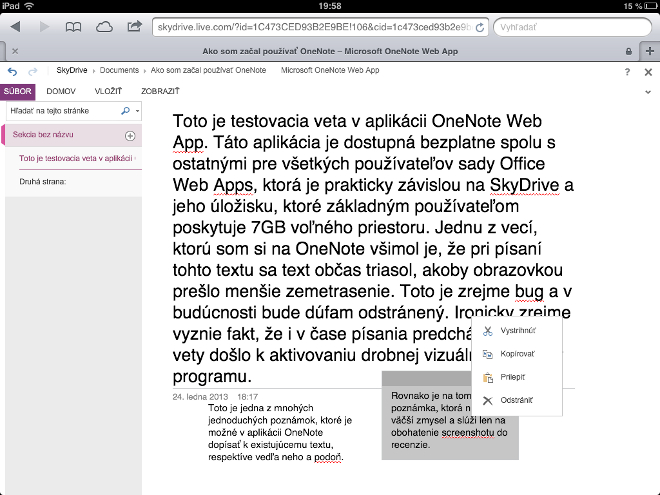Click underlined word screenshotu in gray note
The image size is (660, 495).
pyautogui.click(x=468, y=433)
